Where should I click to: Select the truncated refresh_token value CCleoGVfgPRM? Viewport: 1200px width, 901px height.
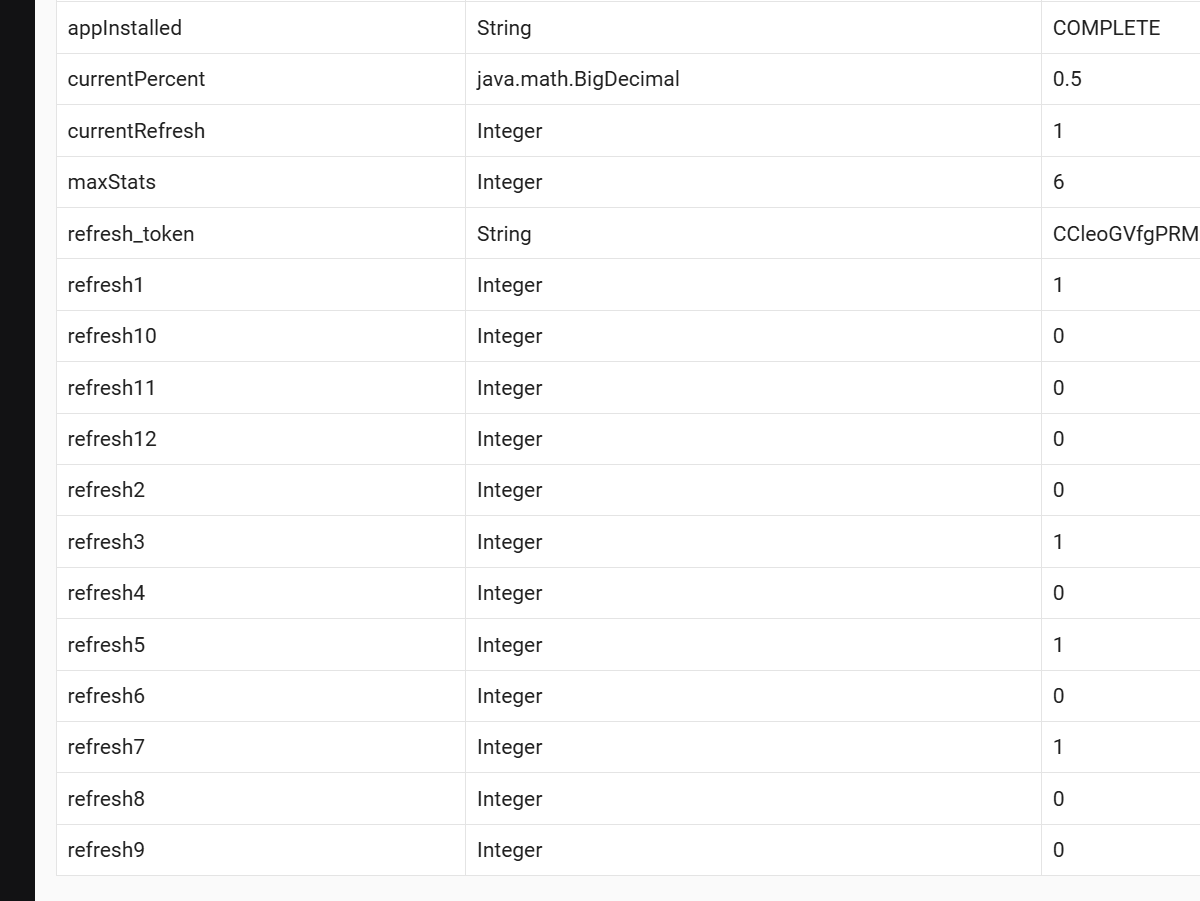1126,234
